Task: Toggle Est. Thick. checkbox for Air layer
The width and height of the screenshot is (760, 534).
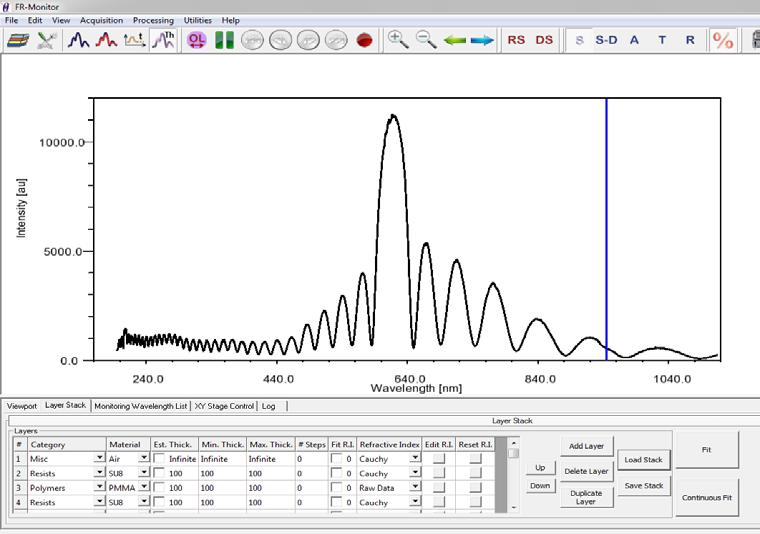Action: click(158, 458)
